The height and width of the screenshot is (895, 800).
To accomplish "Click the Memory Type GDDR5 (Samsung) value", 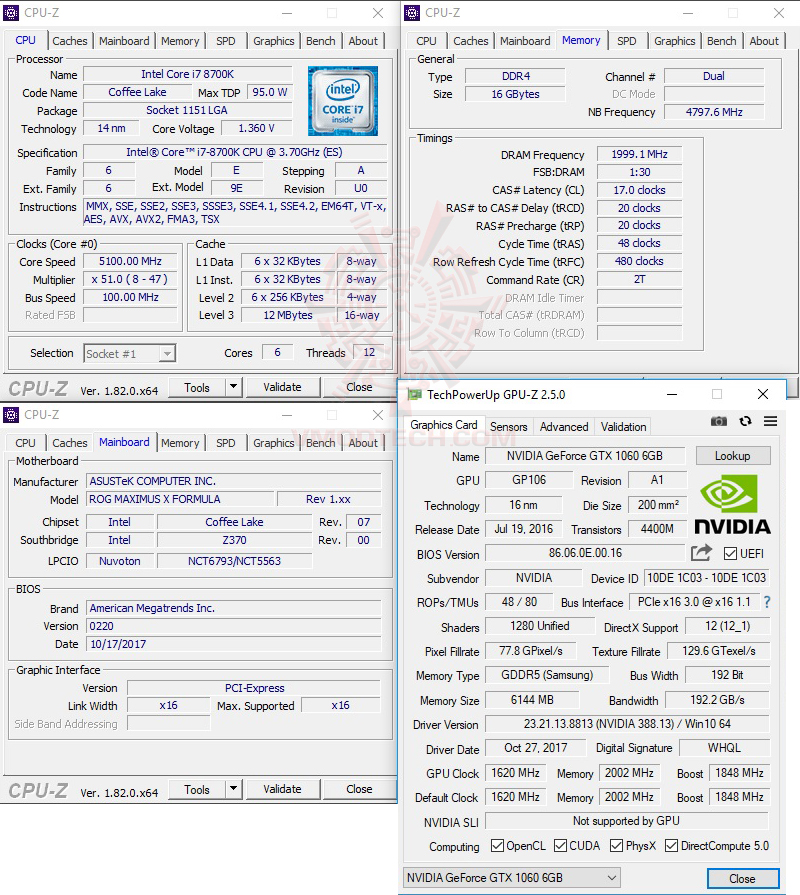I will [547, 675].
